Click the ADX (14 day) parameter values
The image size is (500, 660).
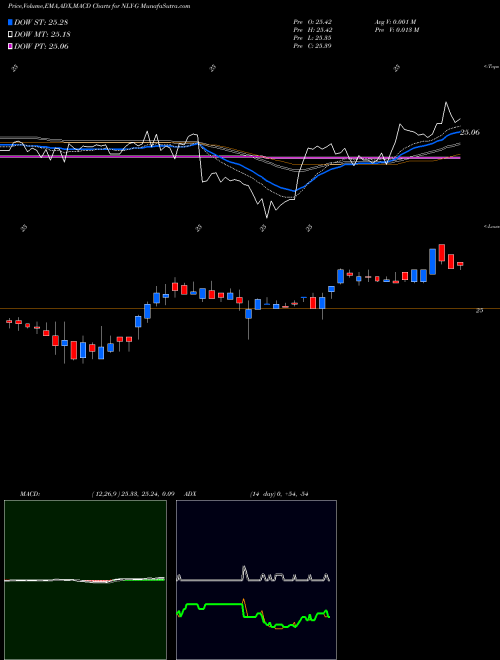point(279,494)
